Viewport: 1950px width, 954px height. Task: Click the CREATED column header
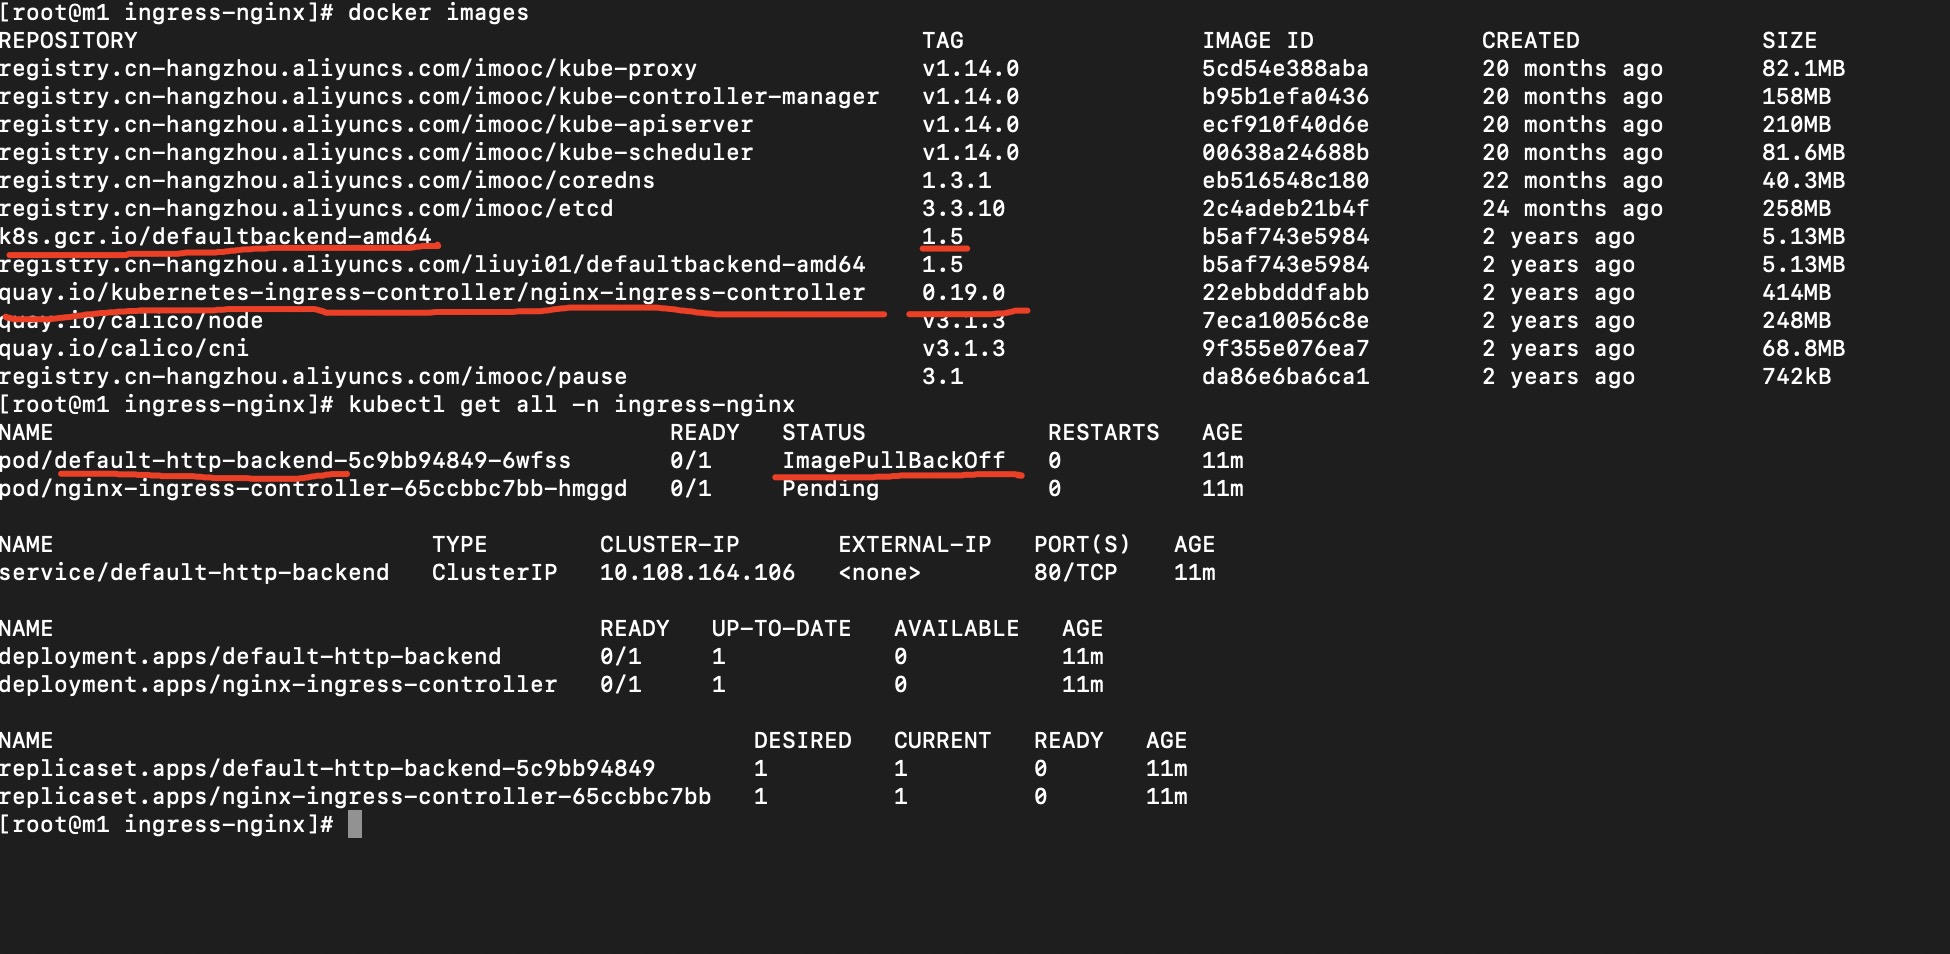[x=1530, y=41]
